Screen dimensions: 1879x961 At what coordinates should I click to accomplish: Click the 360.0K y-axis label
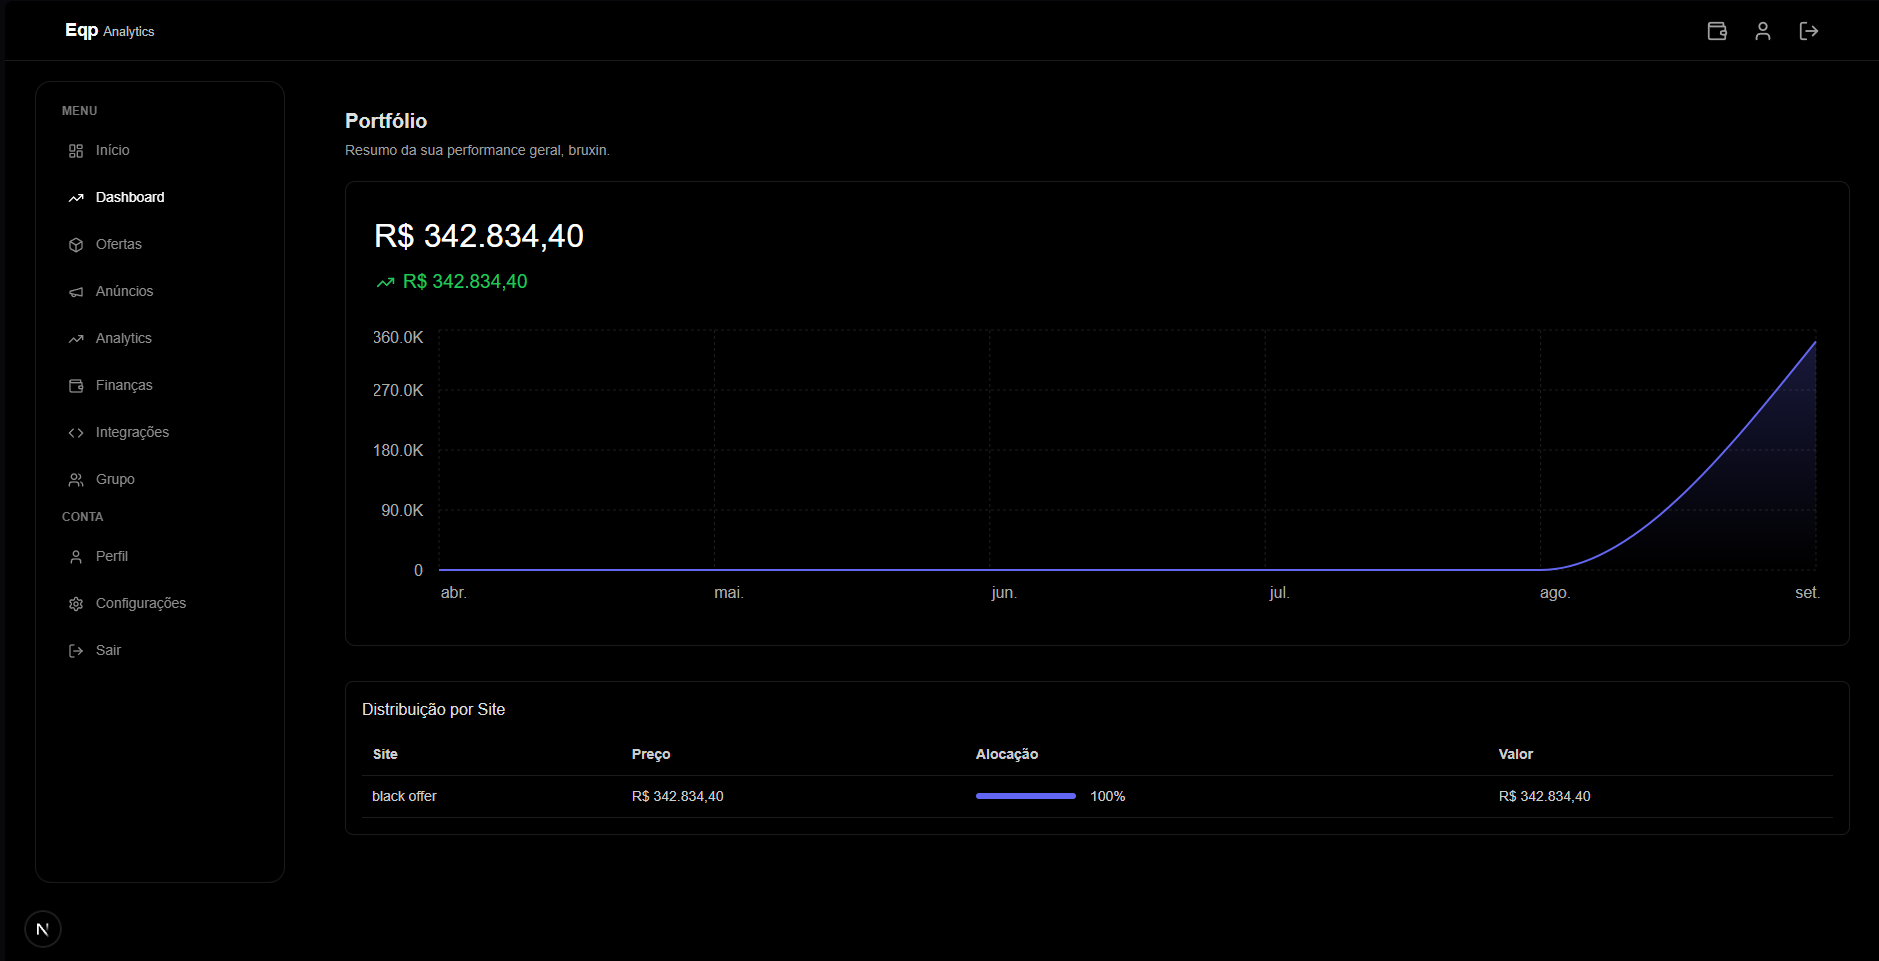398,338
